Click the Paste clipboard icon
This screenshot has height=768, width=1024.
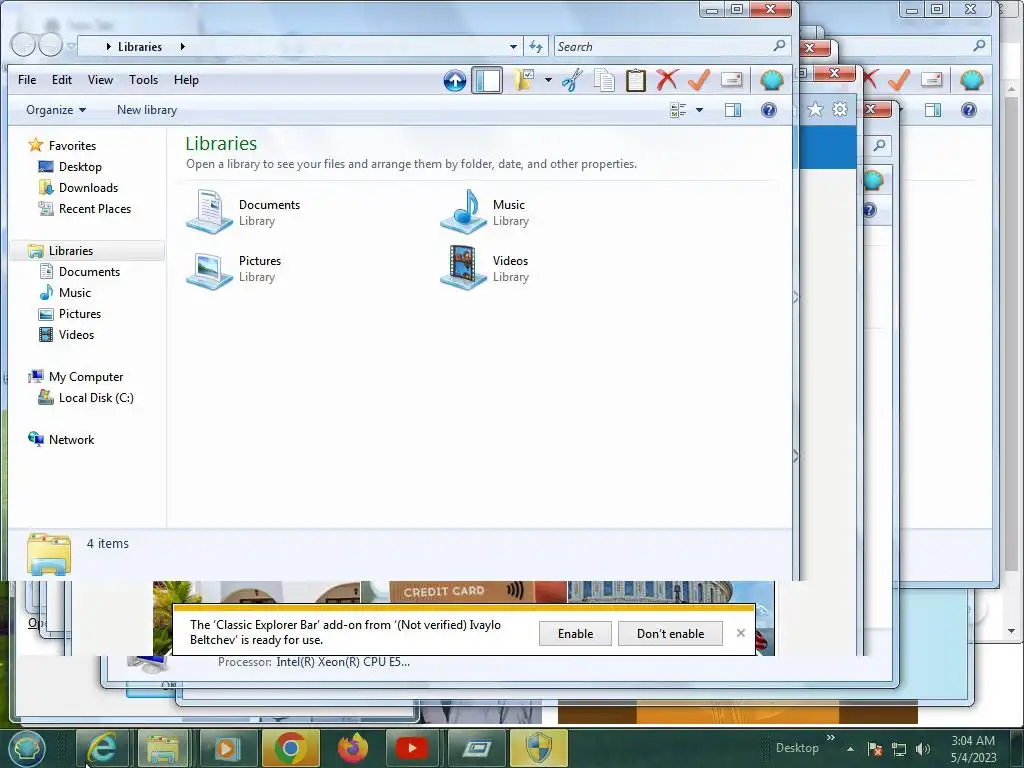(635, 80)
